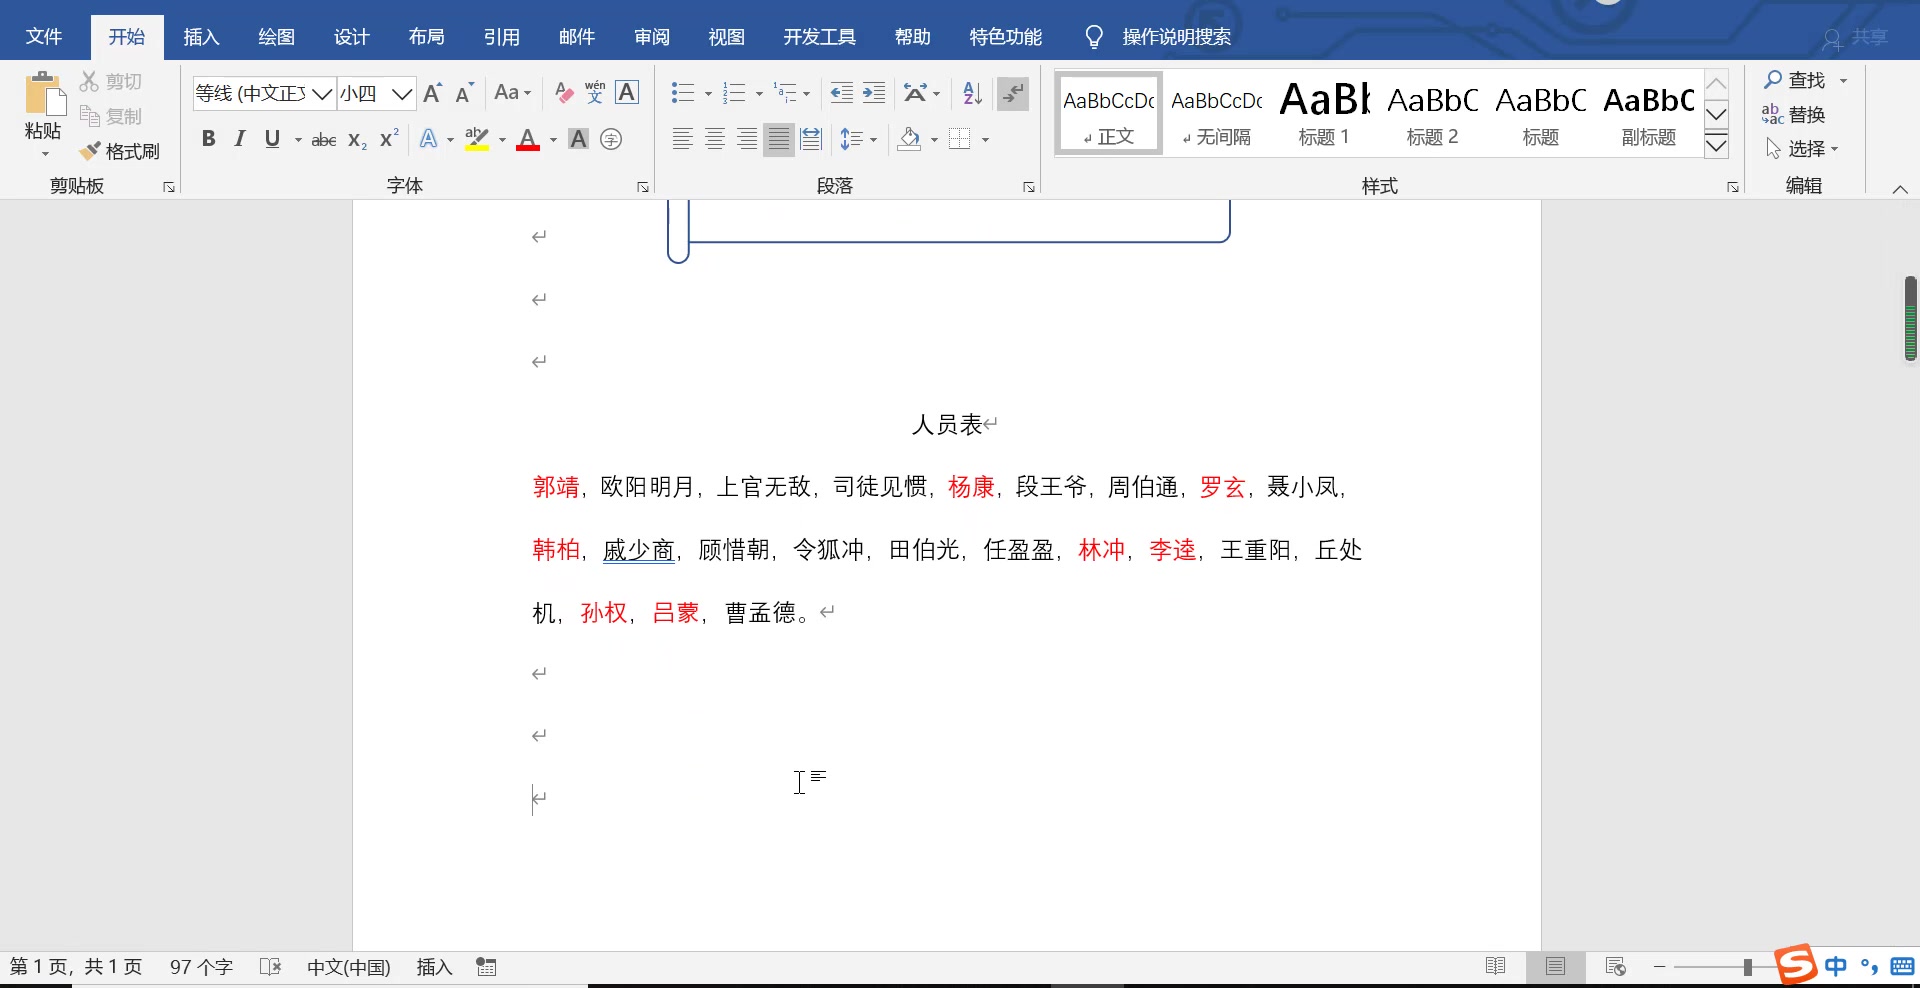Viewport: 1920px width, 988px height.
Task: Click the word count in the status bar
Action: coord(201,967)
